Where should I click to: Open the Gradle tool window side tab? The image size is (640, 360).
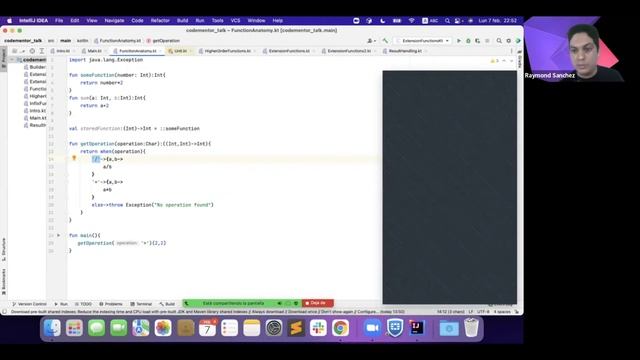pos(520,60)
